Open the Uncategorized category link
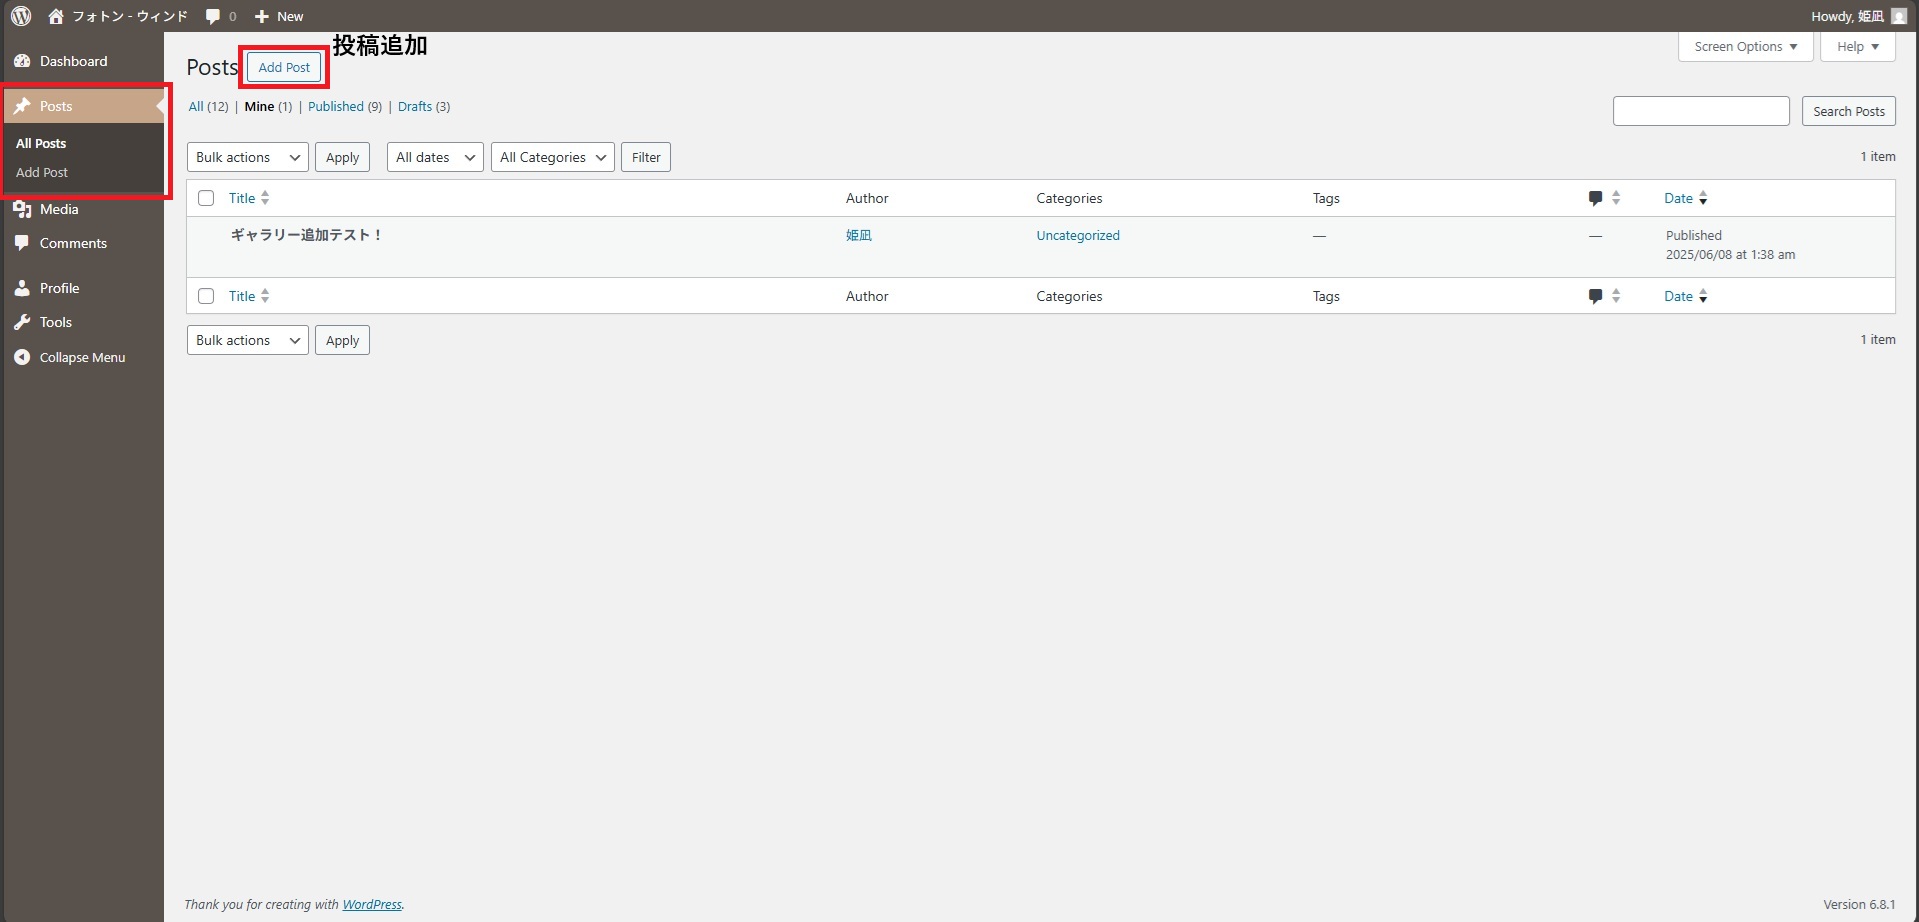 (1077, 236)
